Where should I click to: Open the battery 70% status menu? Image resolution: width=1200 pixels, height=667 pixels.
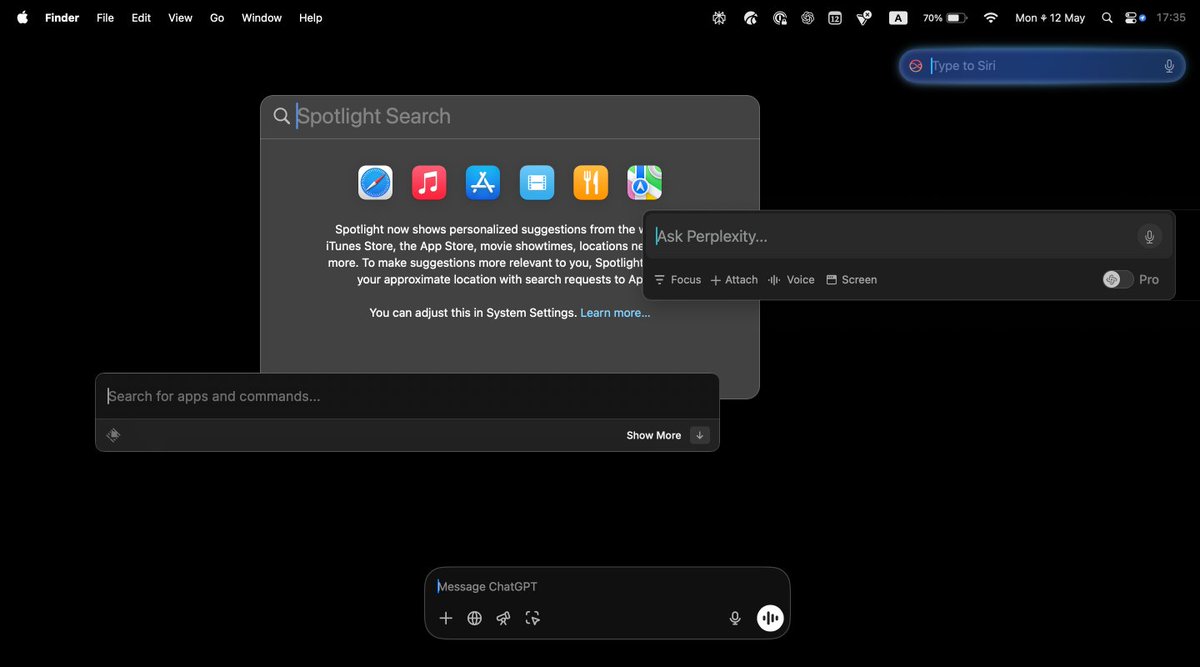pos(945,18)
